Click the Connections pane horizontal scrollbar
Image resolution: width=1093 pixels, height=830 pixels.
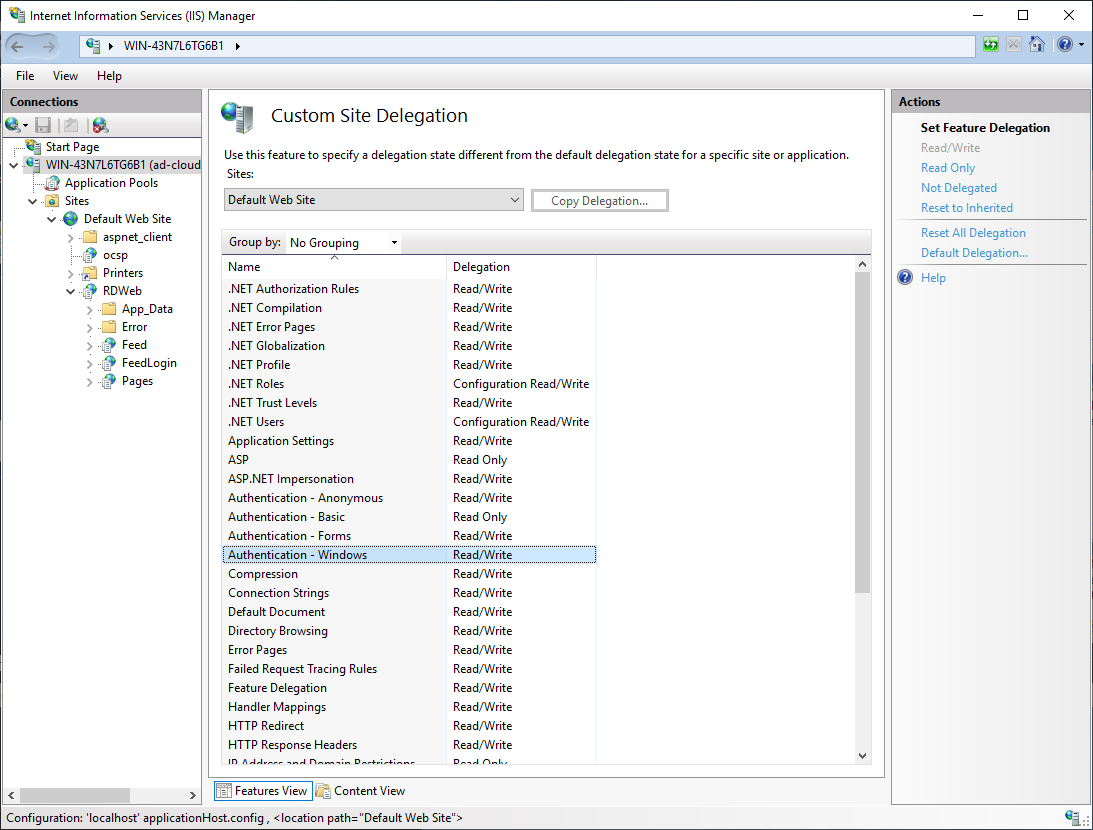coord(75,795)
